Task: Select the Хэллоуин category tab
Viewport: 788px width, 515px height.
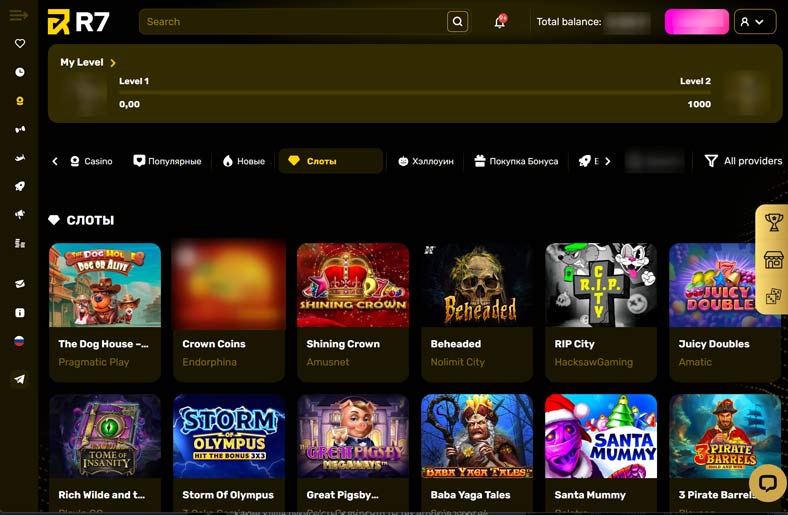Action: [x=425, y=161]
